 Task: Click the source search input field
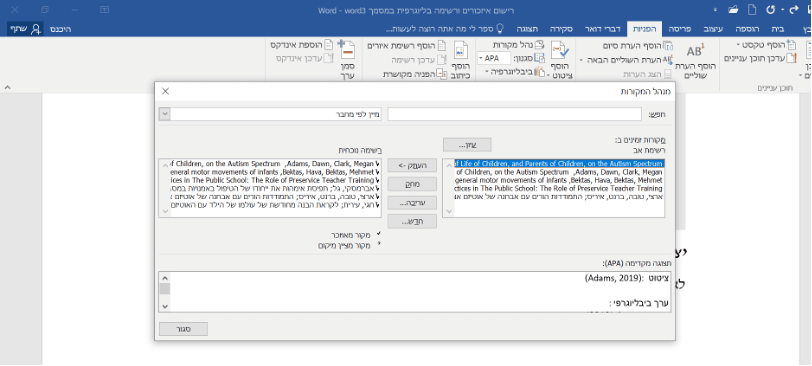point(514,114)
